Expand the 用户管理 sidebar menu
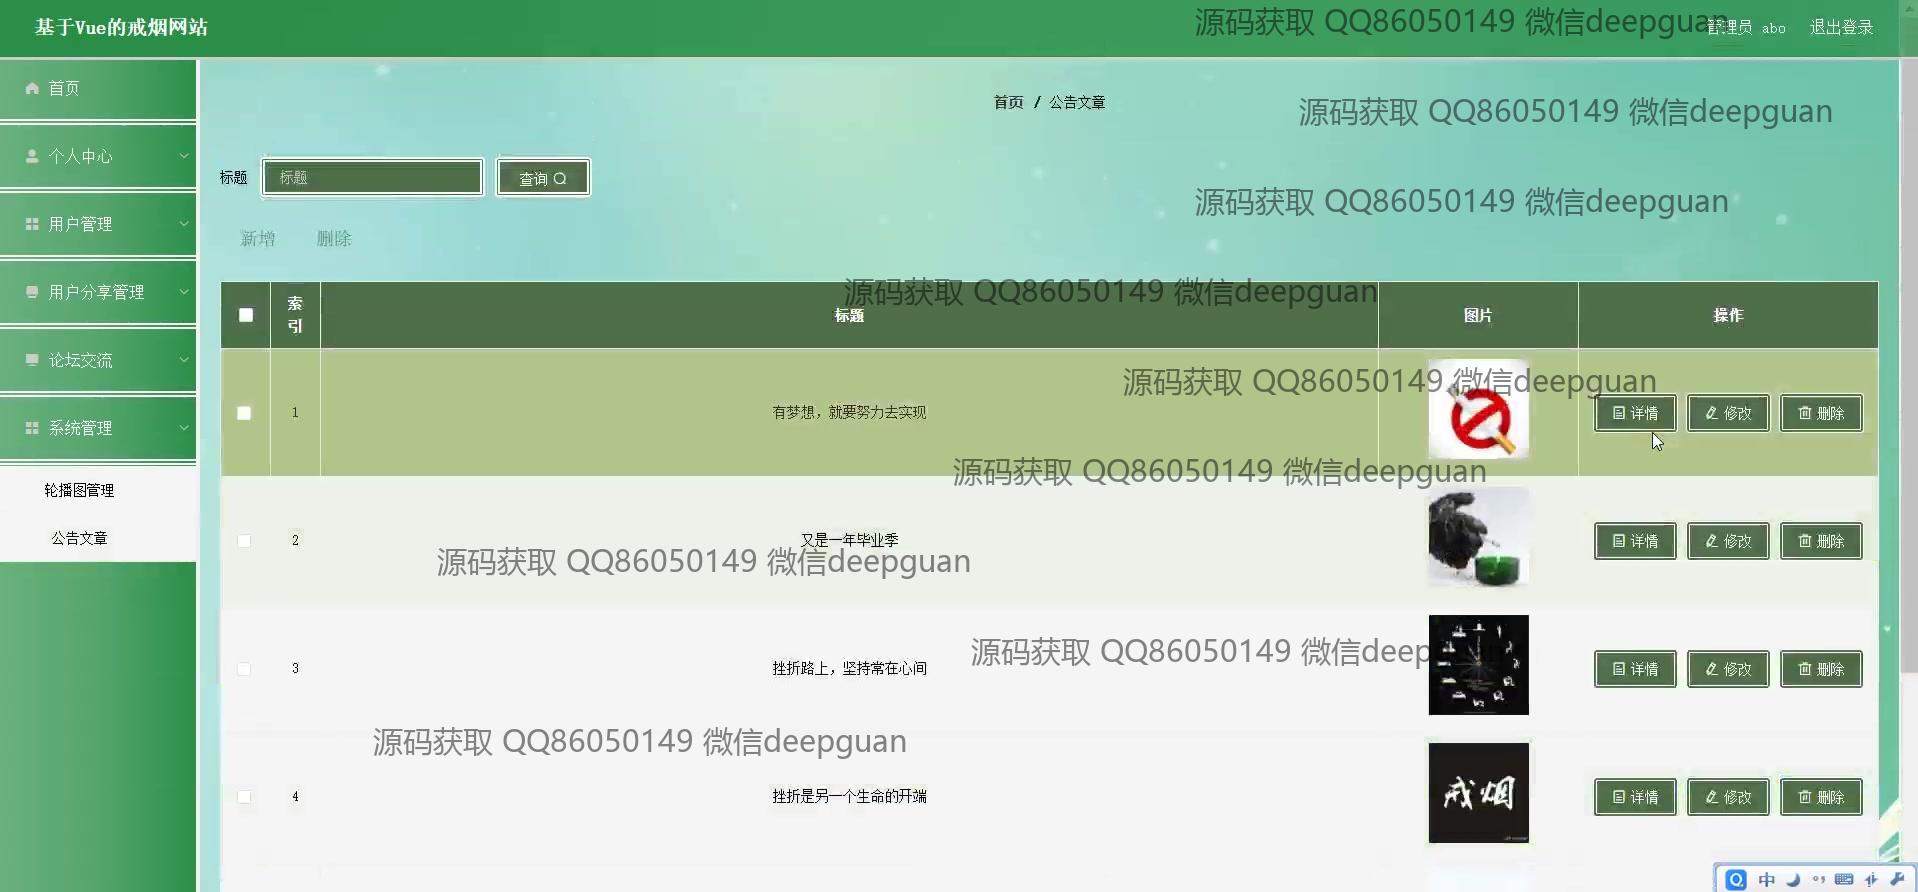The image size is (1918, 892). (98, 225)
